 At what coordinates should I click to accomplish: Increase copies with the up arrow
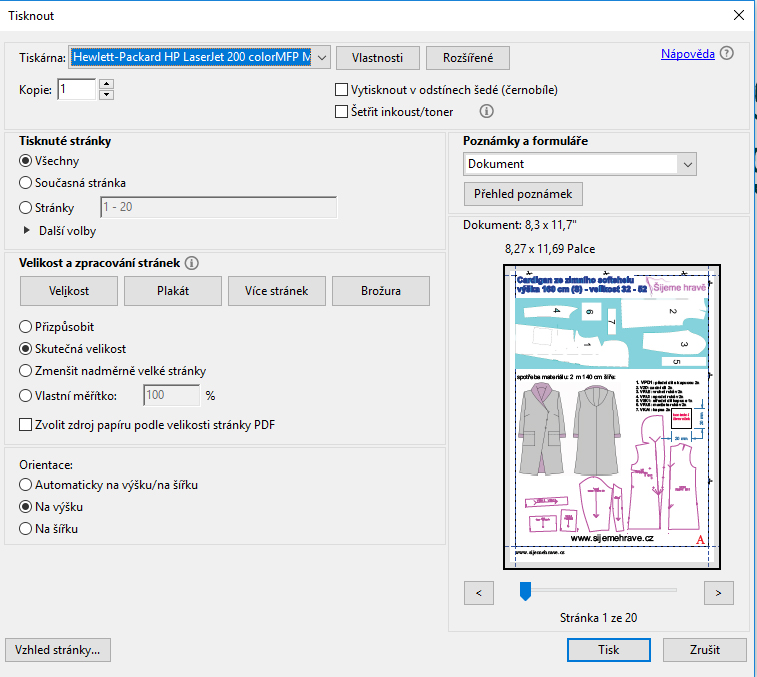tap(106, 84)
